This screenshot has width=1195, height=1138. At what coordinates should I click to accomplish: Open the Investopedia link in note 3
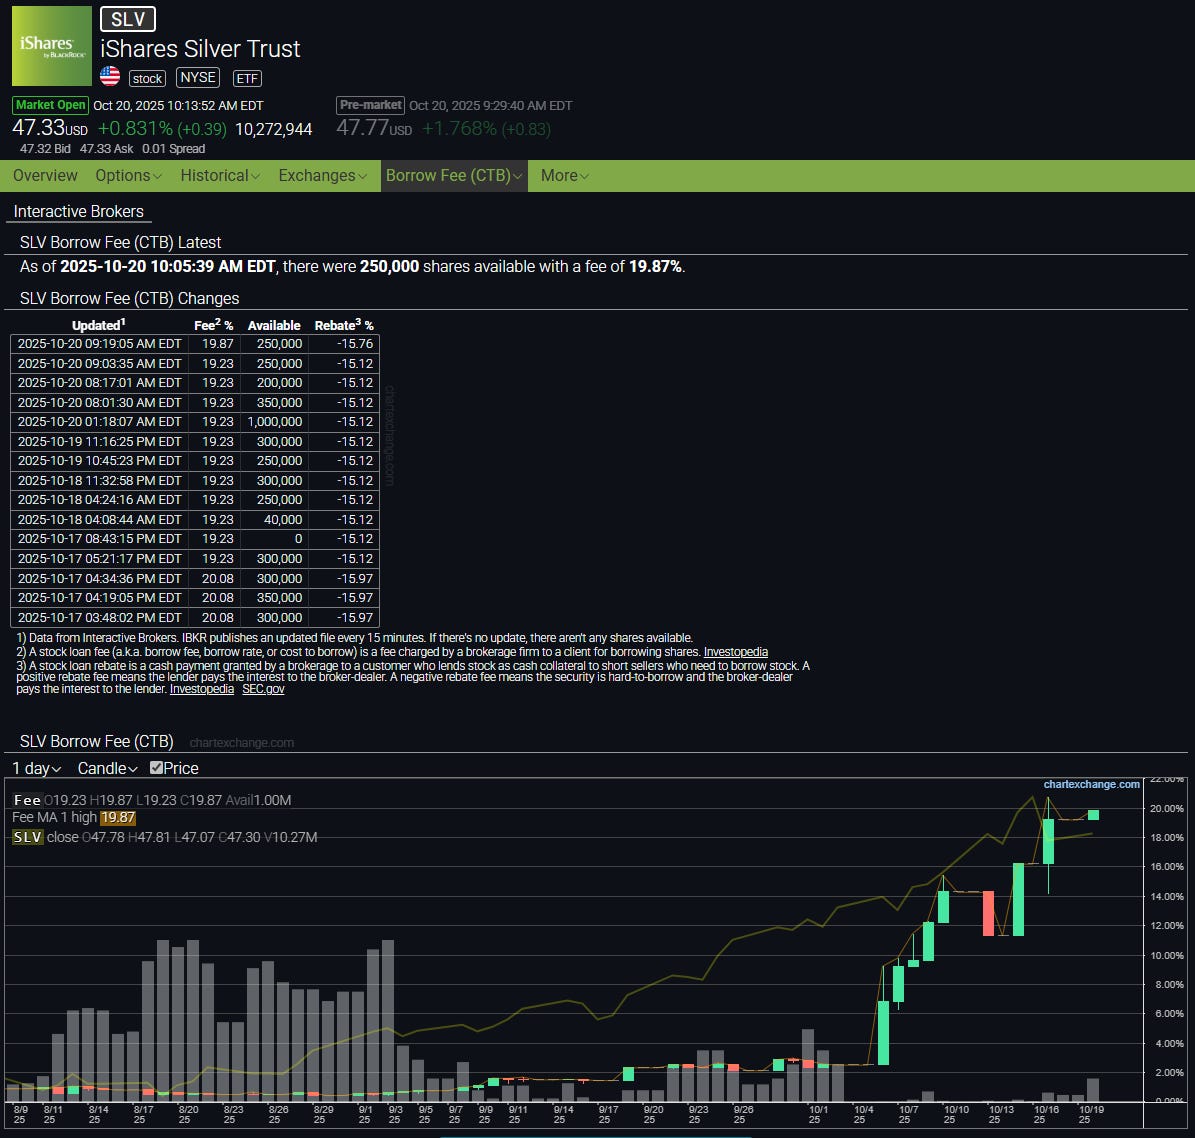(x=201, y=689)
